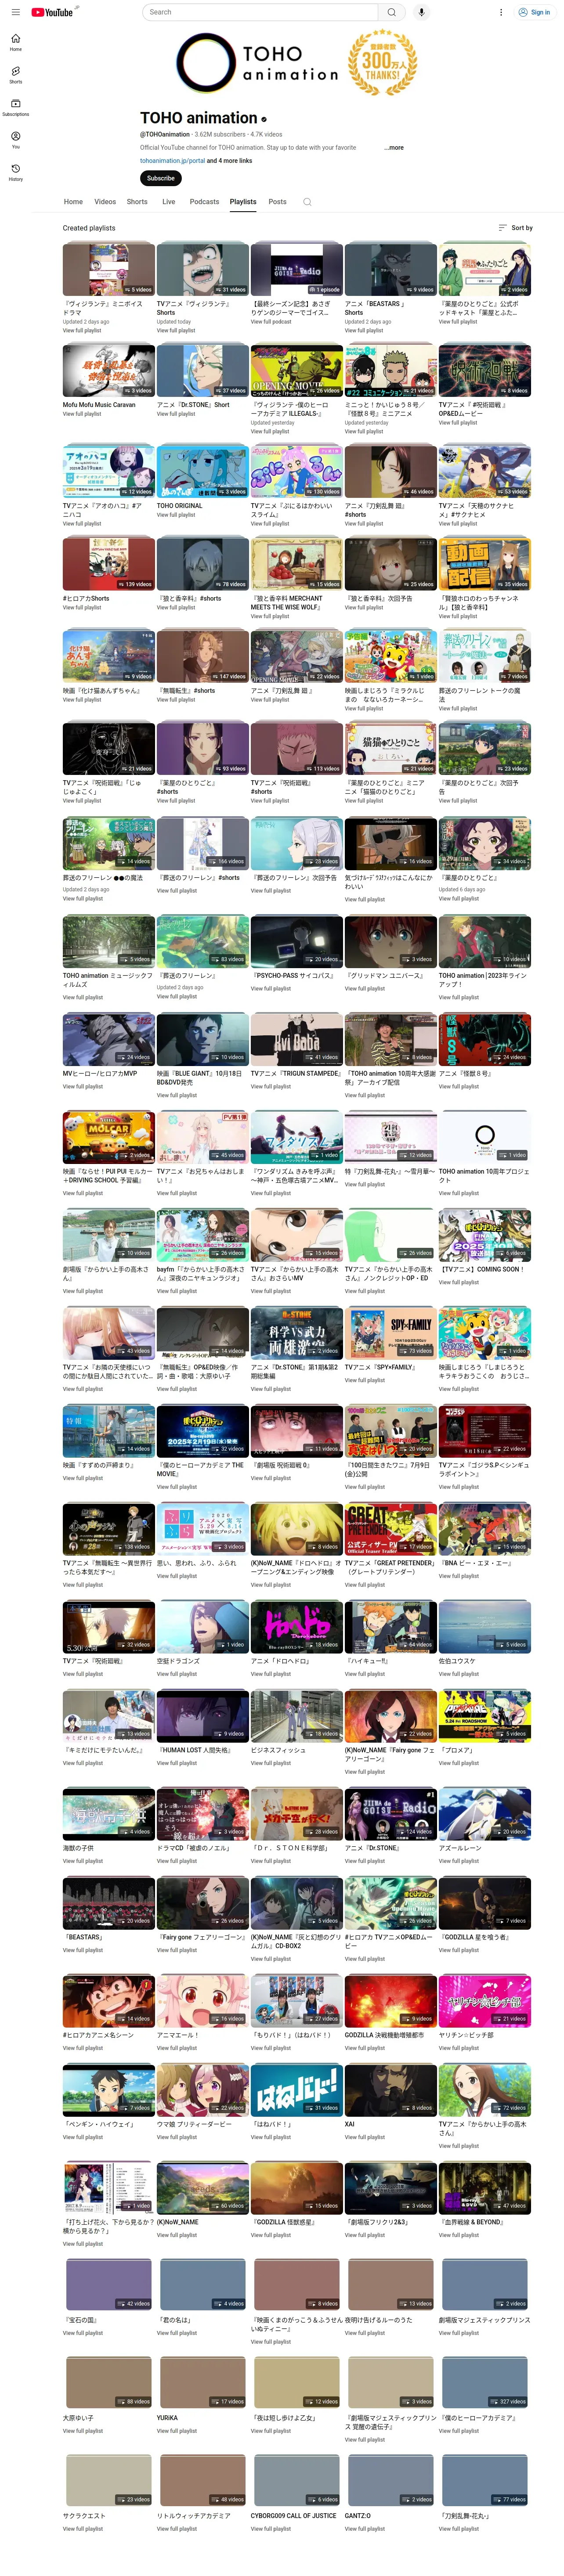Open TOHO ORIGINAL playlist title
This screenshot has width=564, height=2576.
tap(179, 506)
